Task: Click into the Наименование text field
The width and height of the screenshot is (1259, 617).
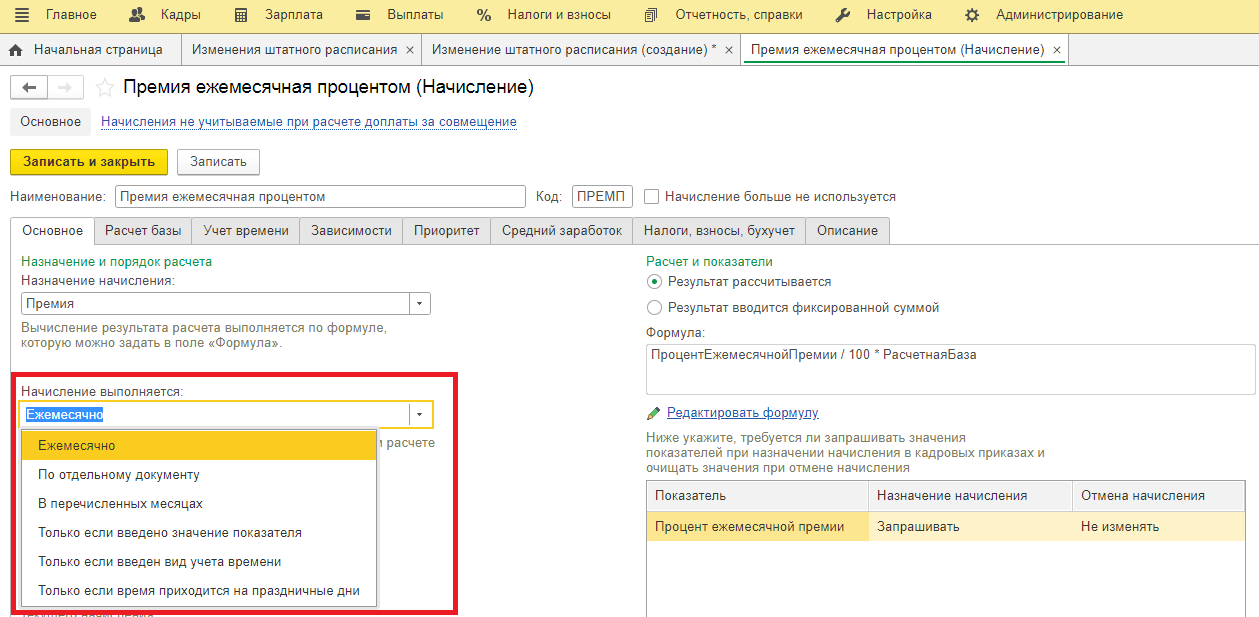Action: [320, 197]
